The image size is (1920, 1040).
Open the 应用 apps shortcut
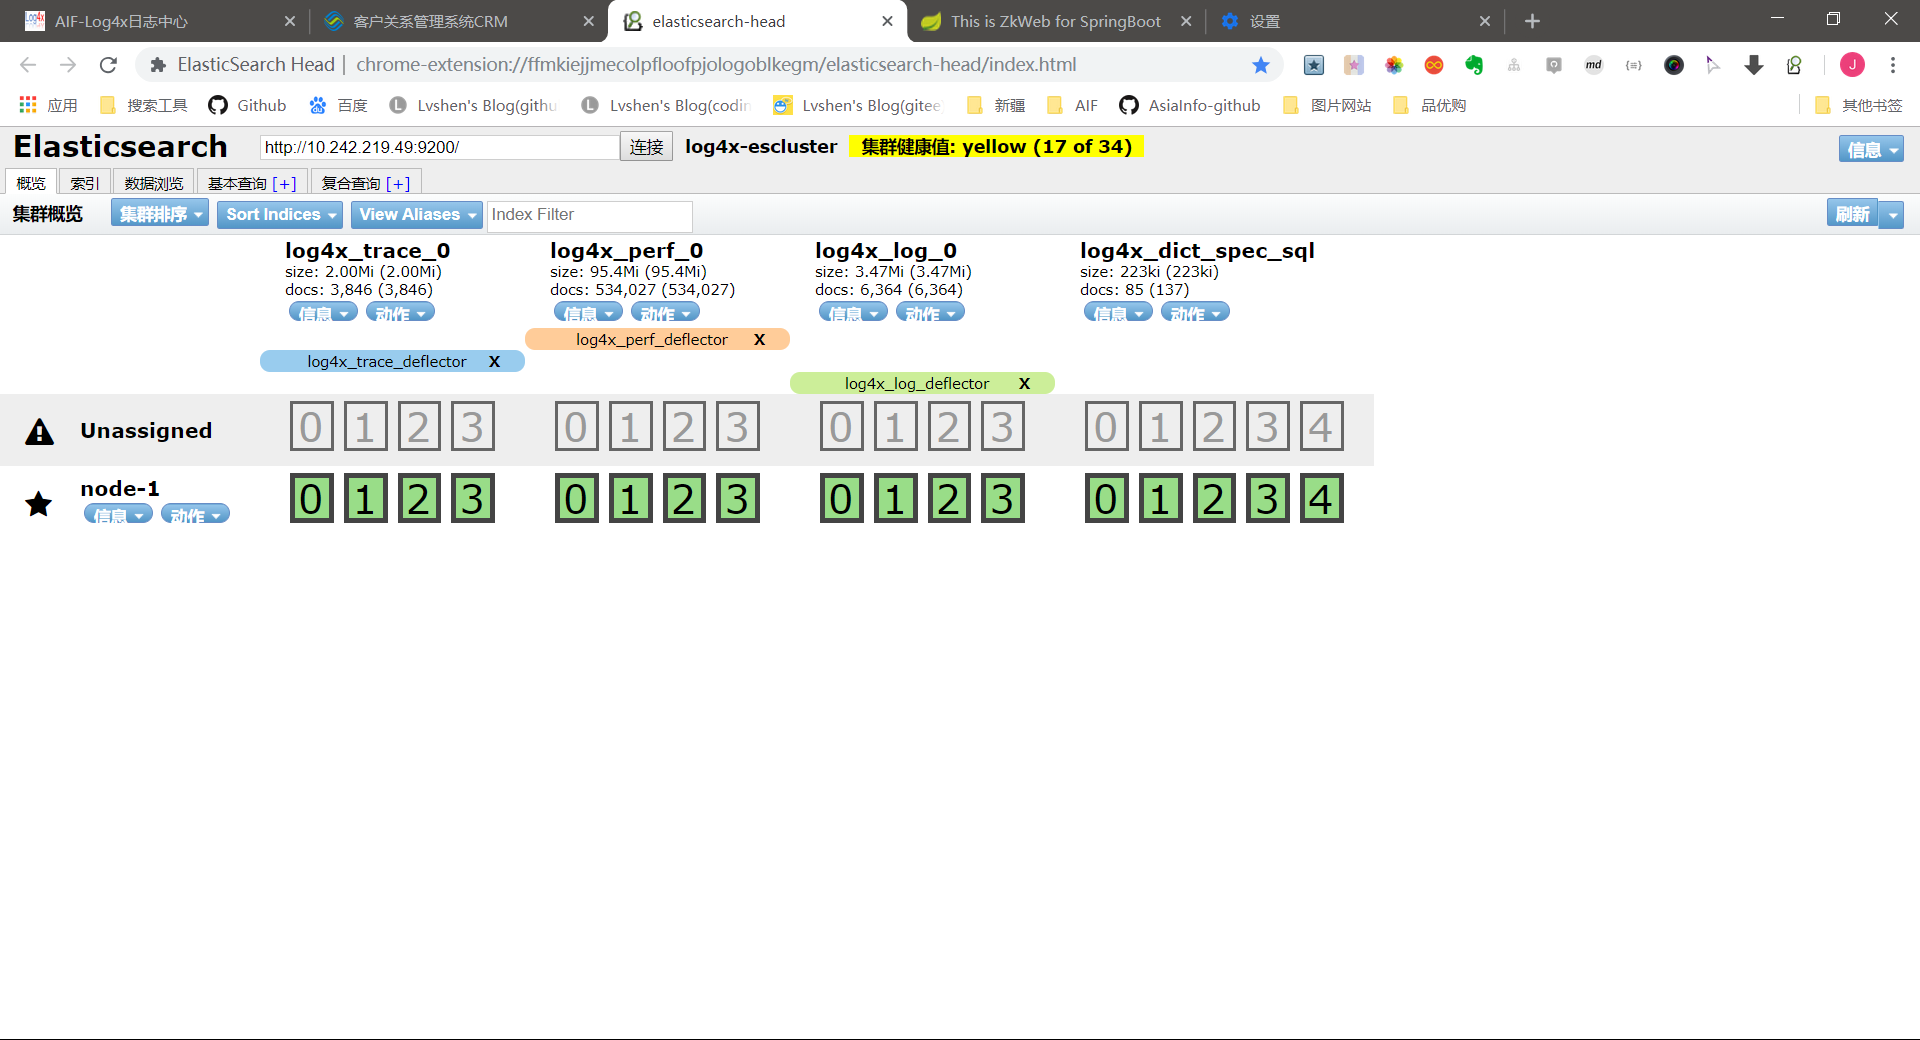click(48, 105)
